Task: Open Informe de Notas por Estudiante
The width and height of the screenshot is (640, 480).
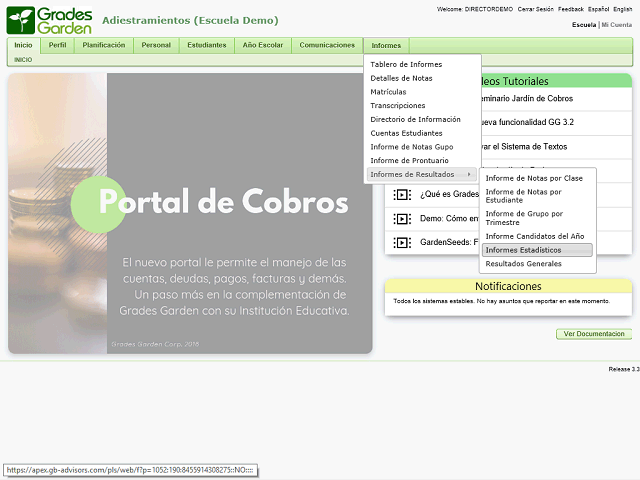Action: (537, 196)
